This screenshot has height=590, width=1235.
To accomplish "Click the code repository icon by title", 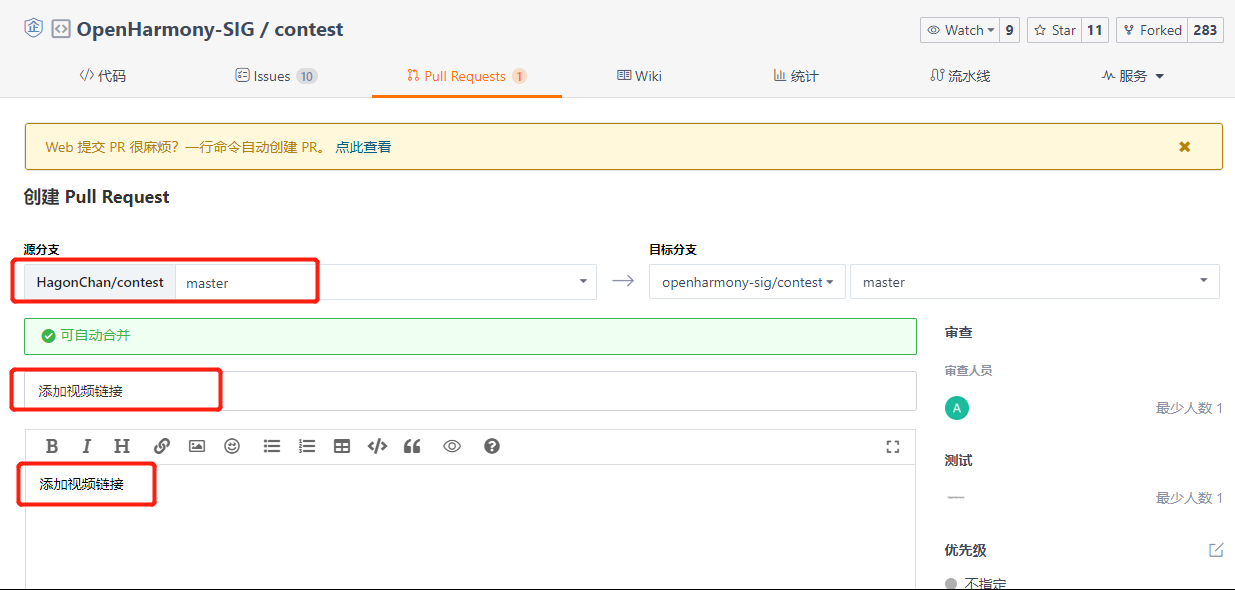I will [61, 29].
